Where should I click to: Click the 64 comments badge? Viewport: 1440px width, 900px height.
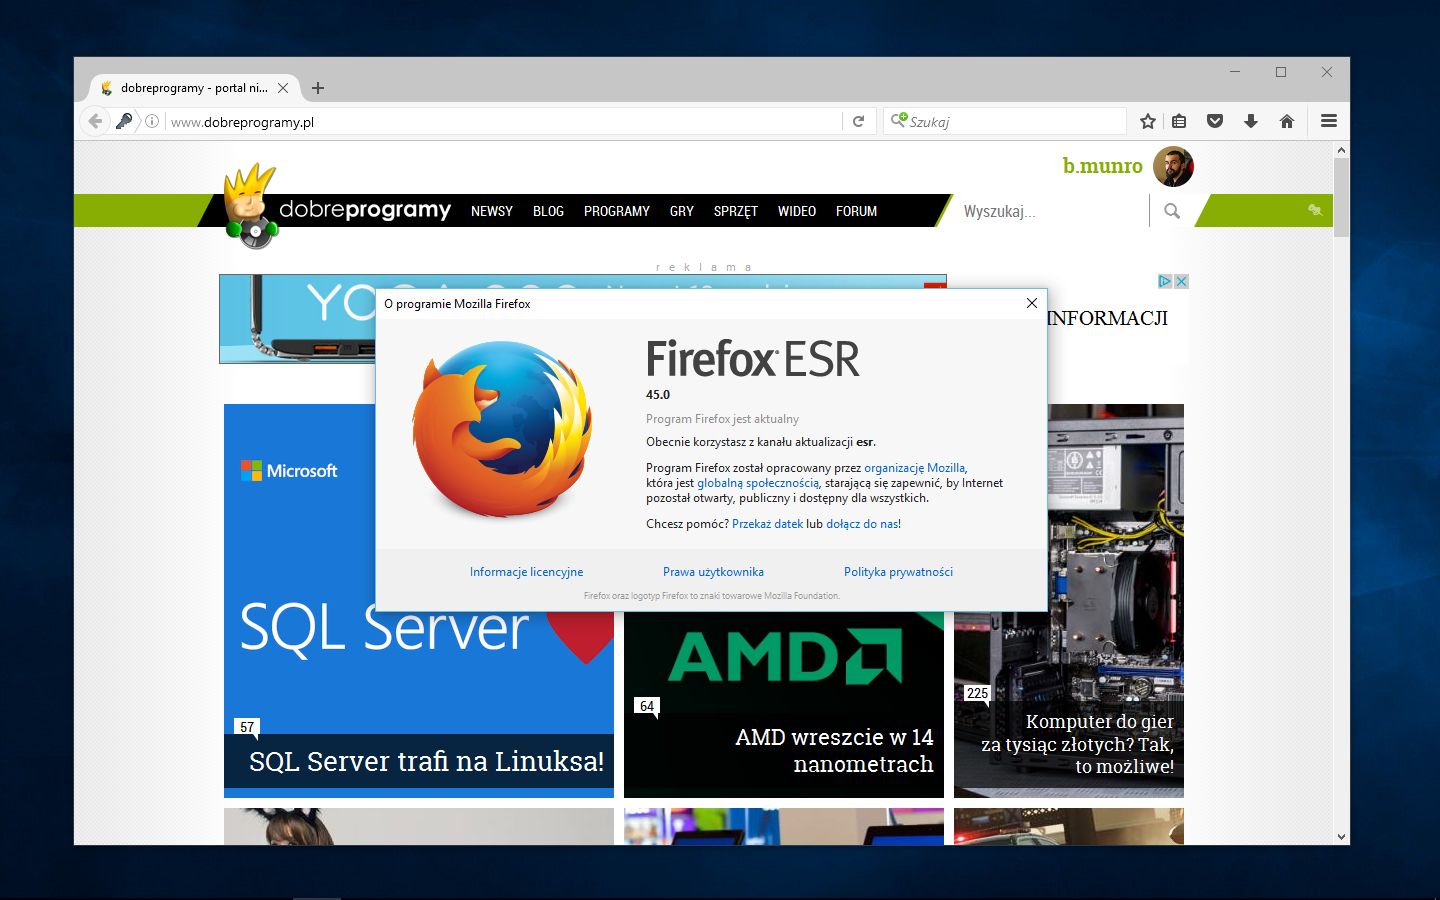click(x=647, y=706)
